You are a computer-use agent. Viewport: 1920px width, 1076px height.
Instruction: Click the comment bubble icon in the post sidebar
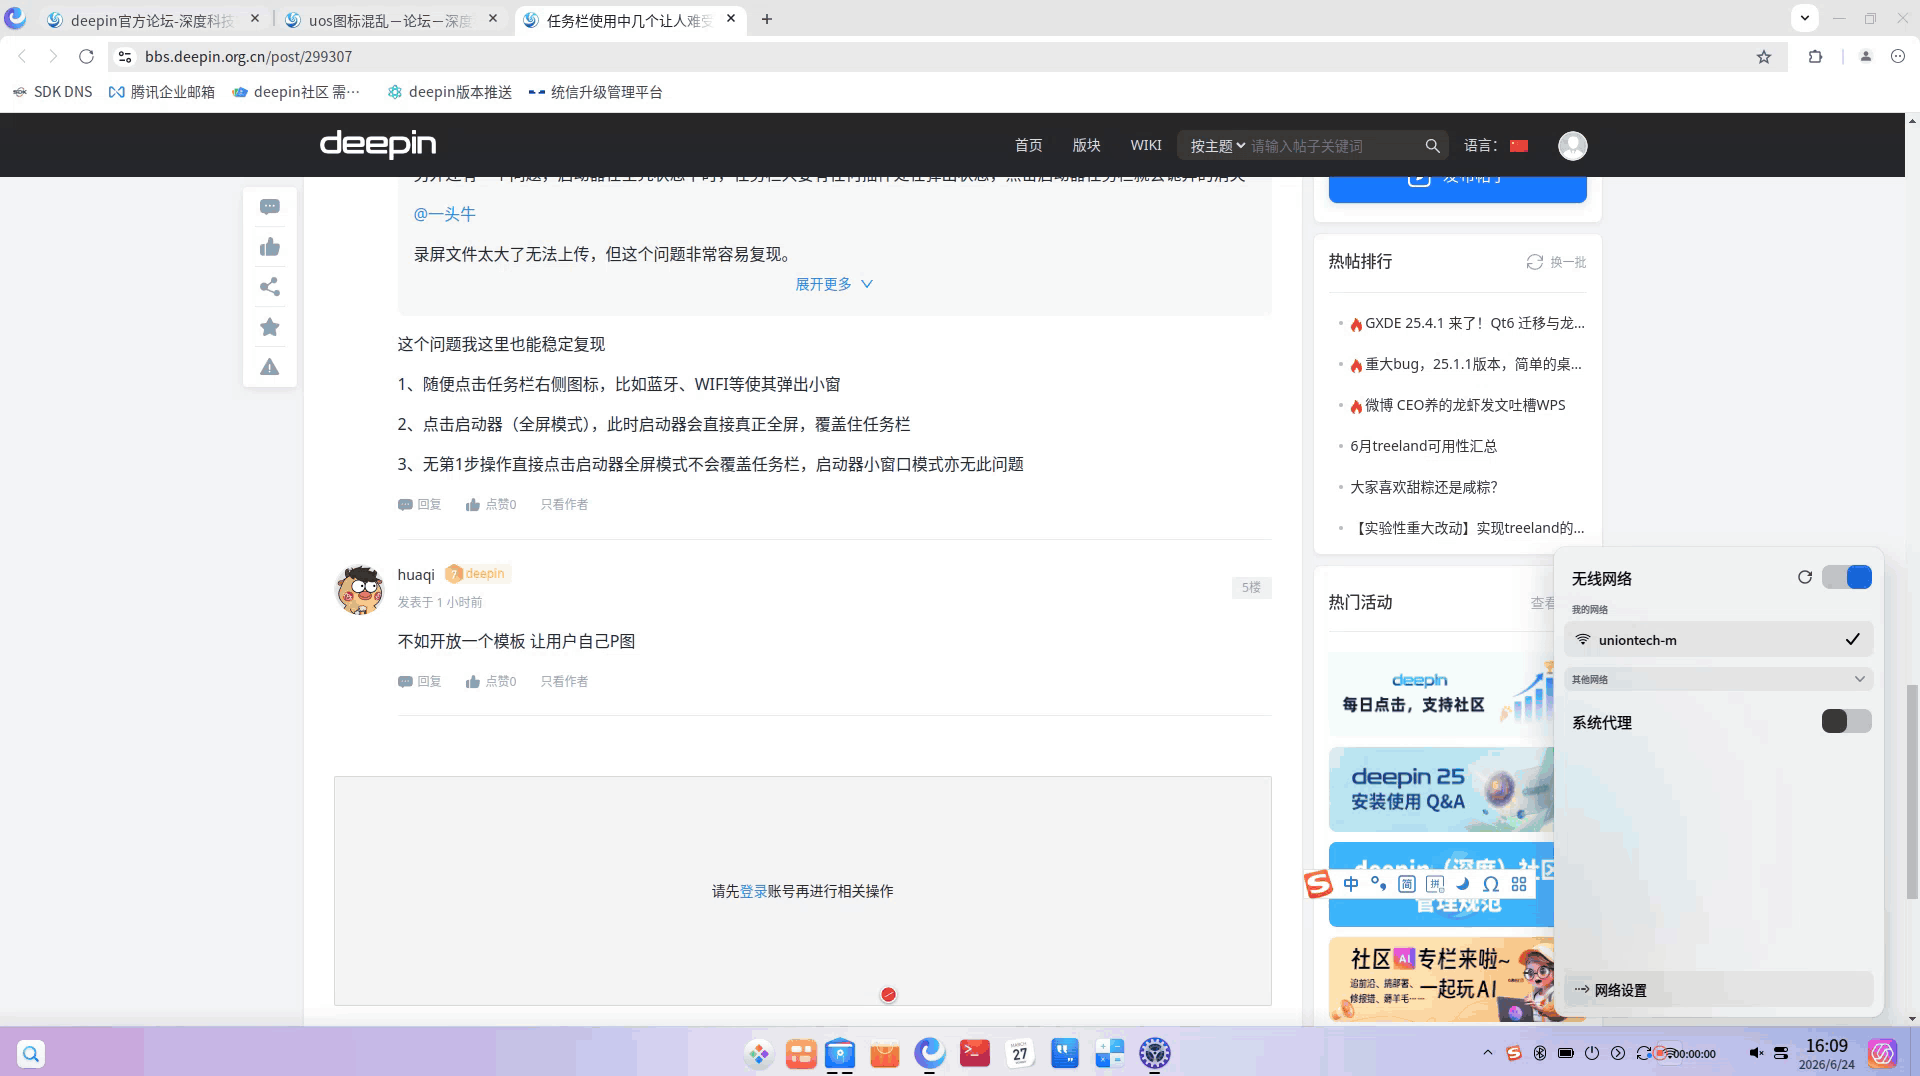point(270,207)
